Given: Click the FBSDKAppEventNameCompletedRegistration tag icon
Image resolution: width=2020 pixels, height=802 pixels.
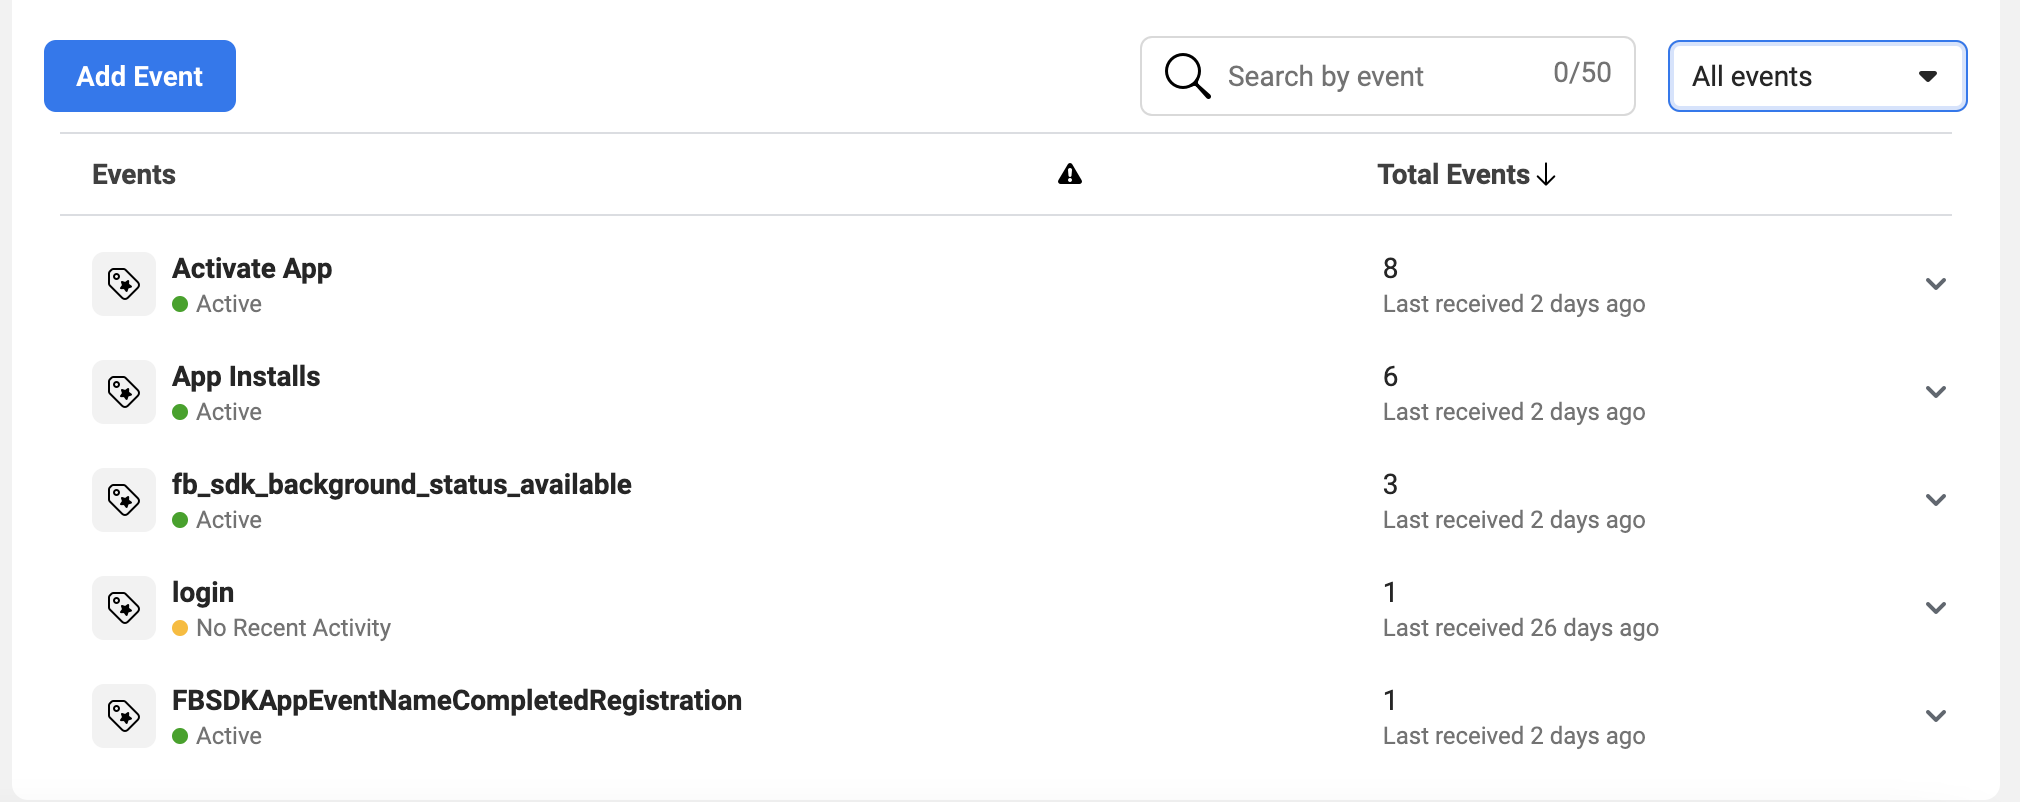Looking at the screenshot, I should coord(124,716).
